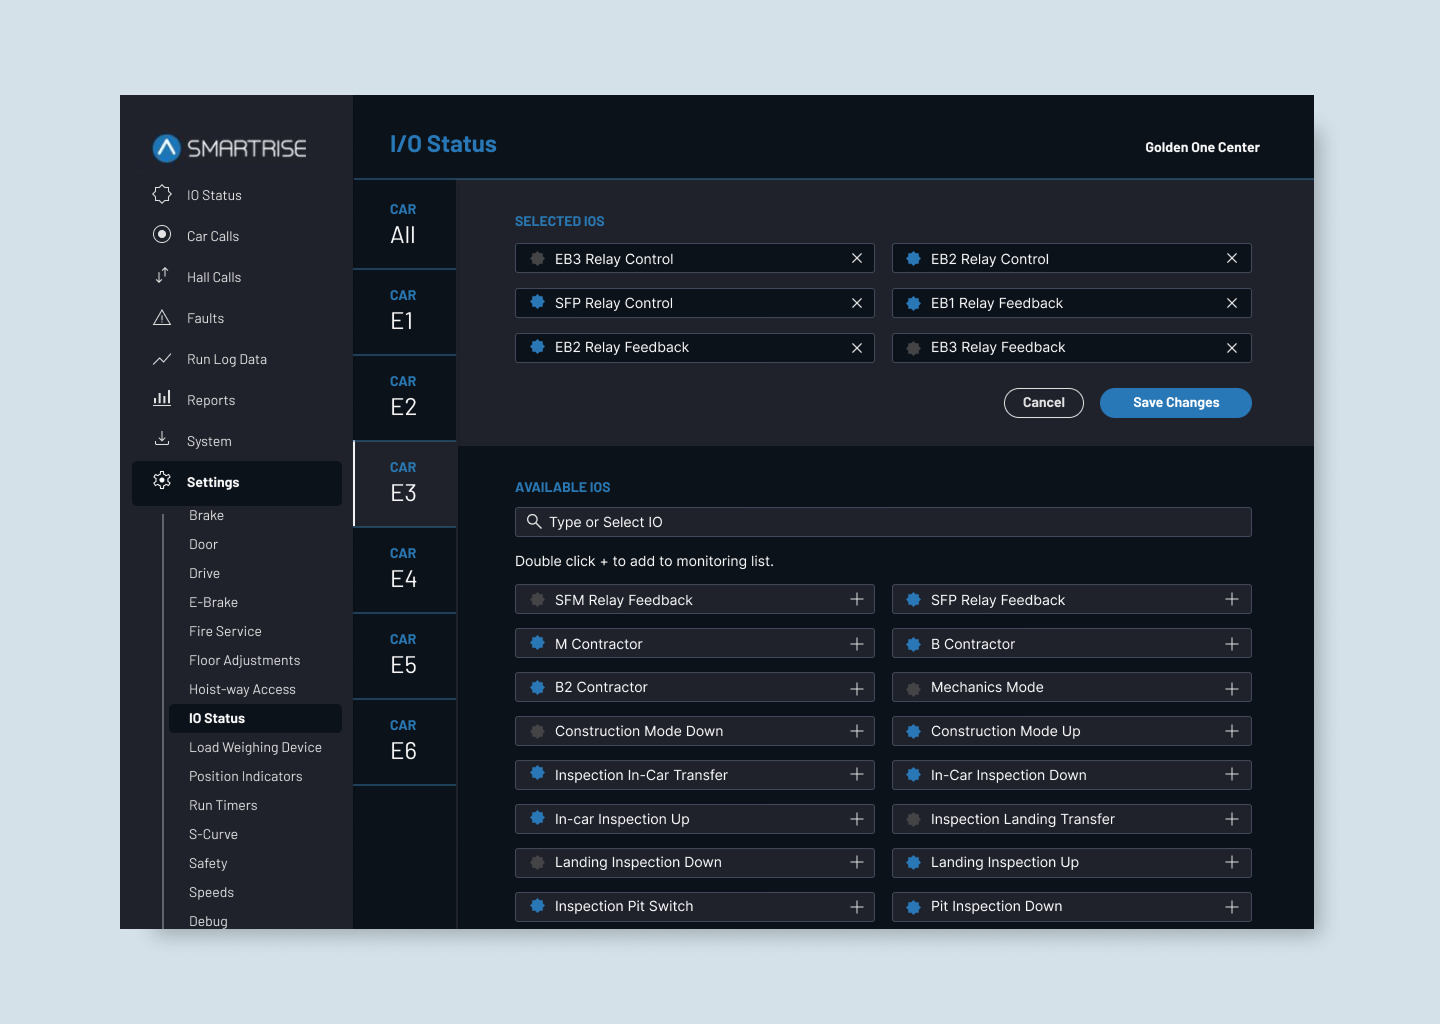Remove EB3 Relay Control from selected IOs

tap(857, 259)
